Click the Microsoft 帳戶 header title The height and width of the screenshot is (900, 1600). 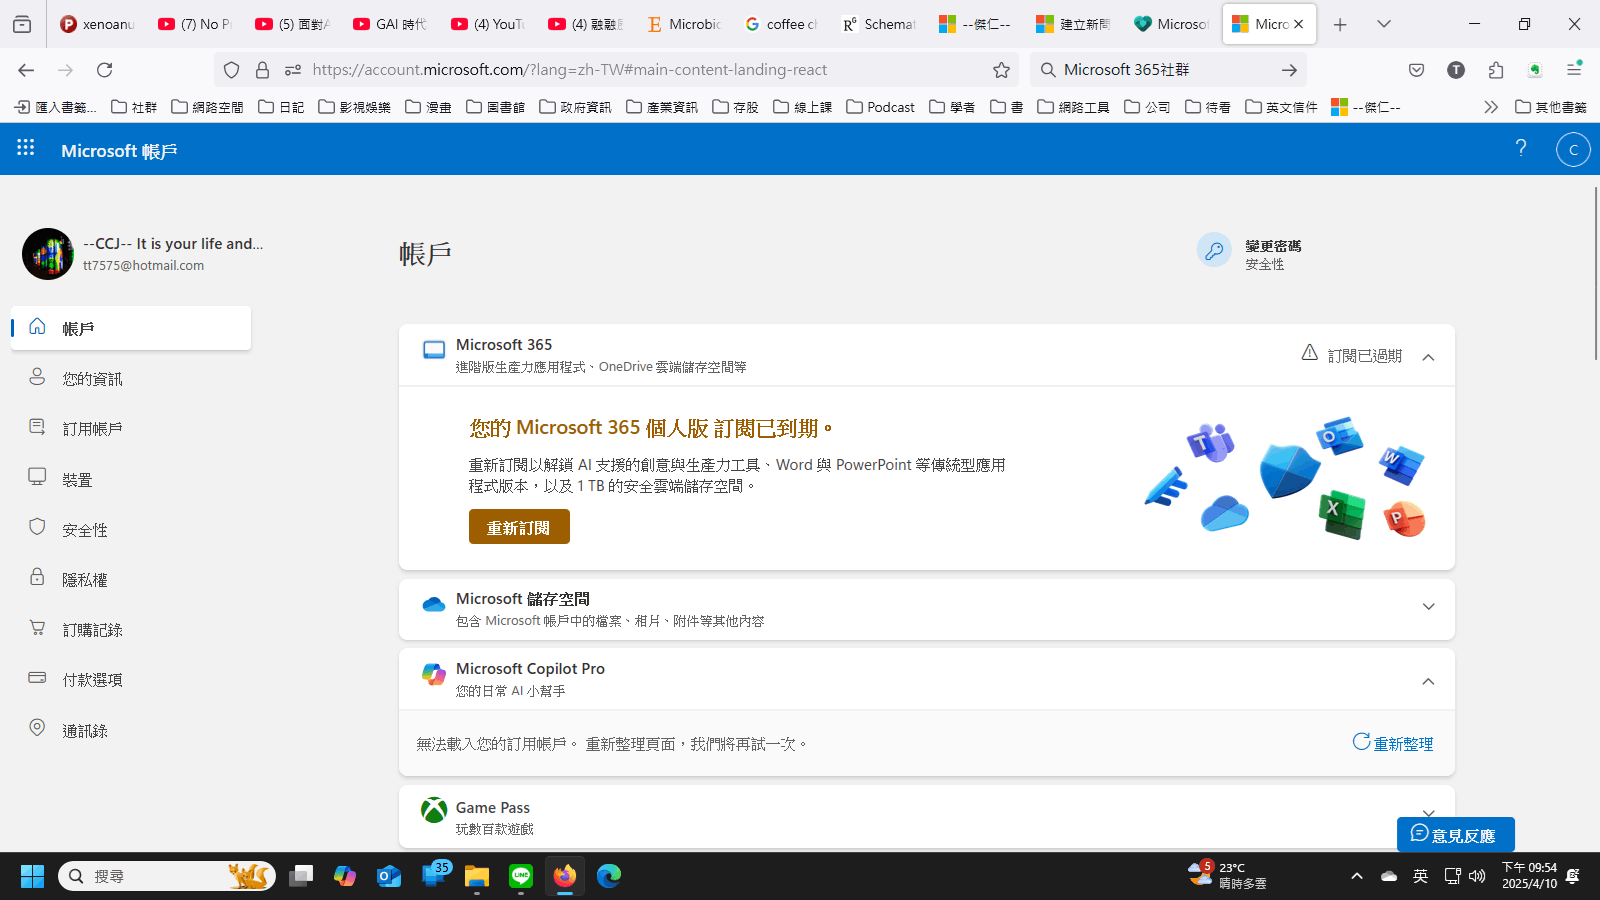[x=119, y=151]
